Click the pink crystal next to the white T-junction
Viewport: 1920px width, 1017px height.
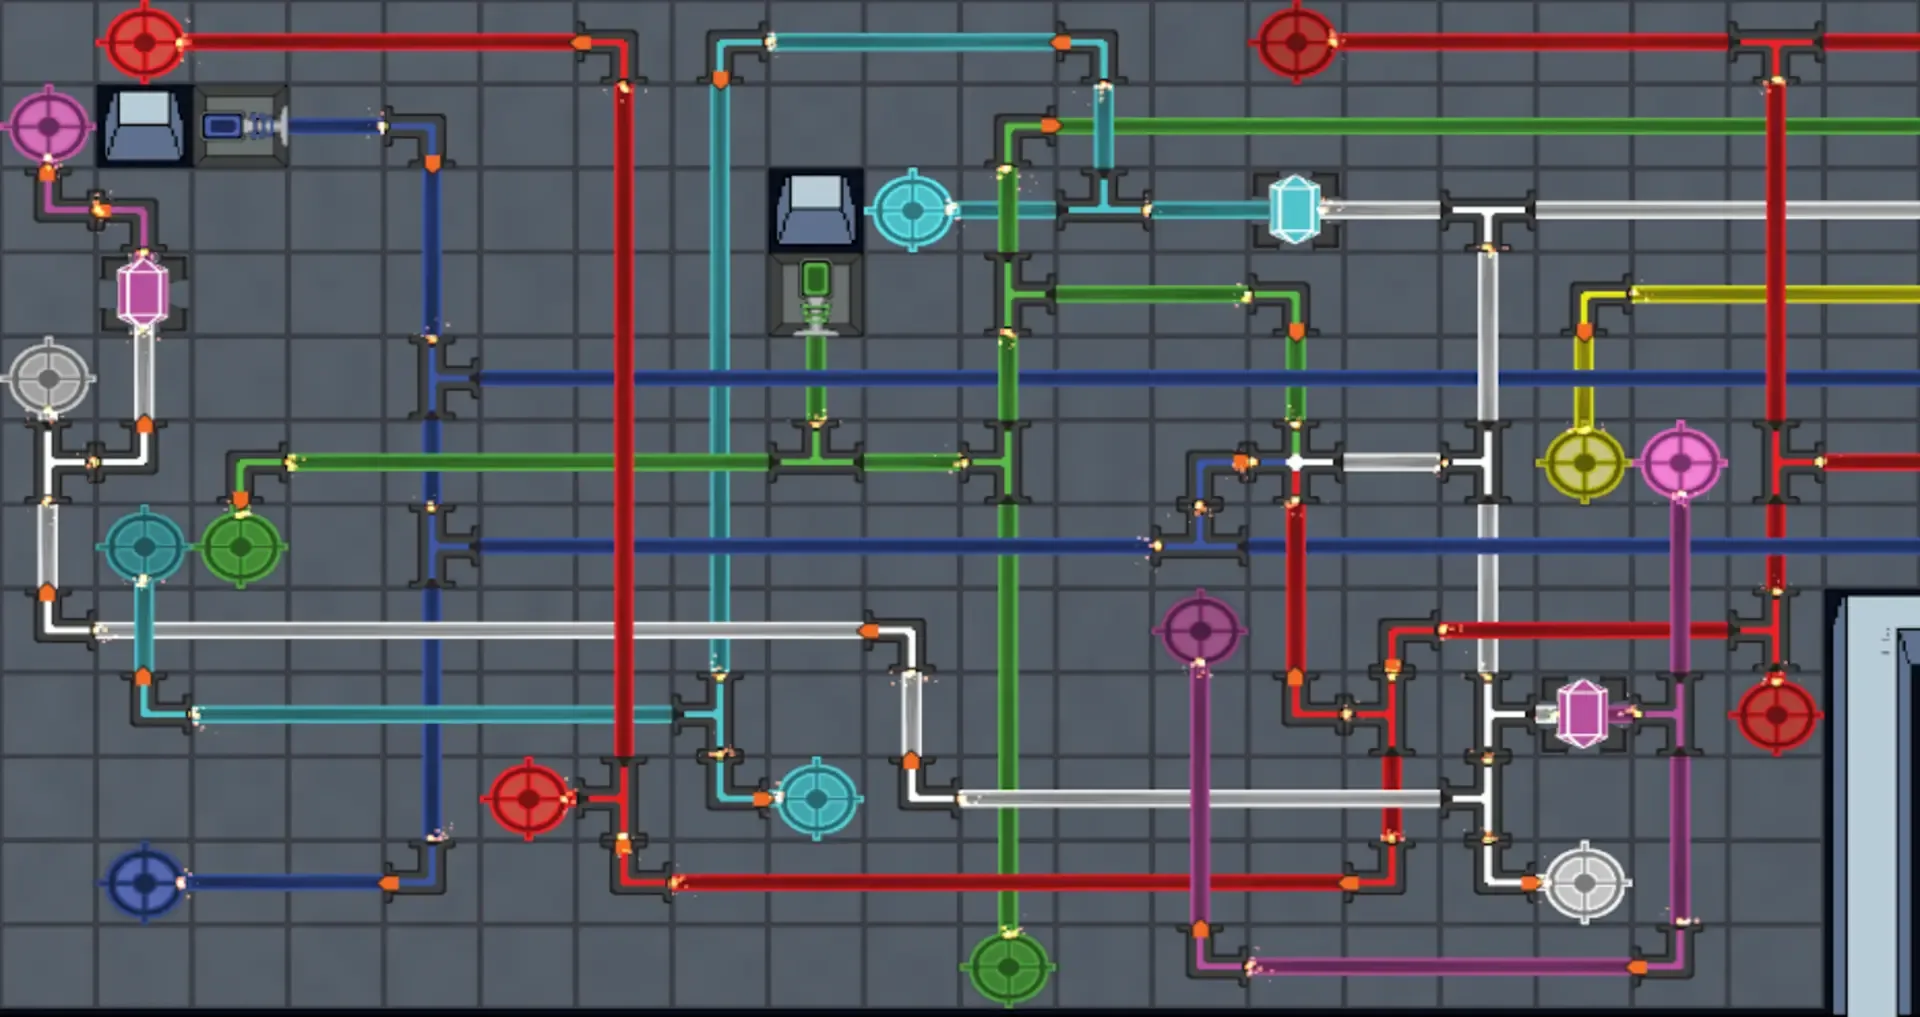(1582, 714)
